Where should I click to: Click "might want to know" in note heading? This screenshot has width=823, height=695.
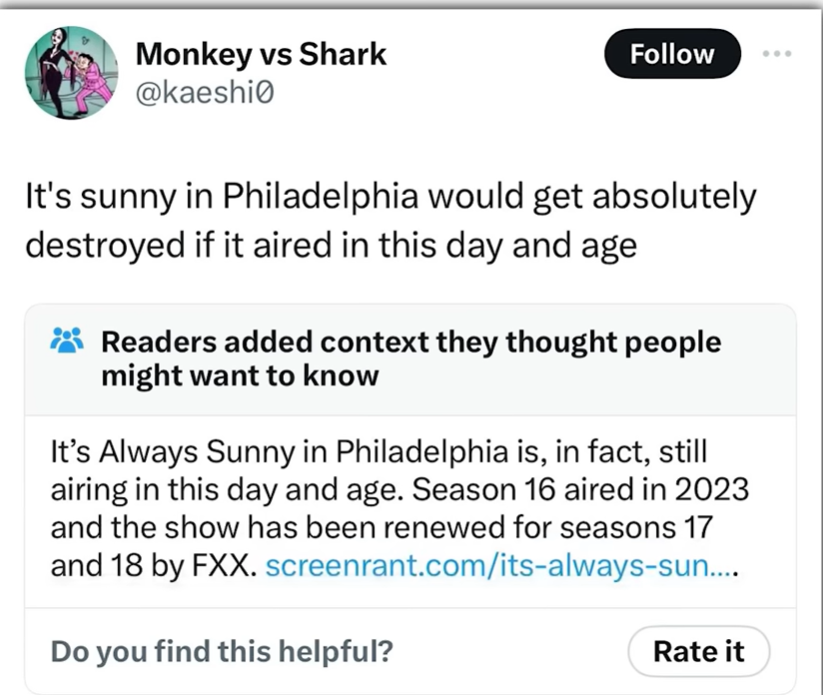(x=240, y=376)
